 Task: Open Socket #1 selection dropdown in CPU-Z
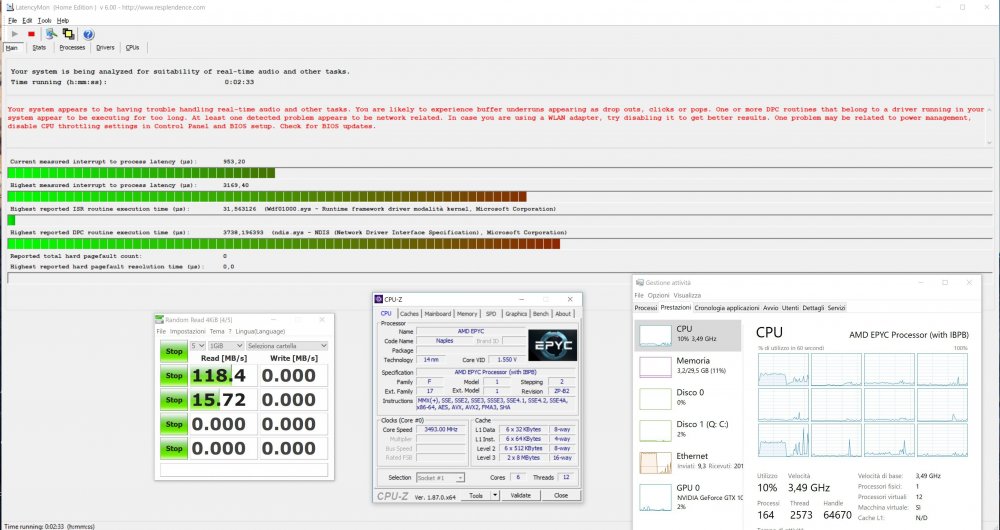[440, 477]
